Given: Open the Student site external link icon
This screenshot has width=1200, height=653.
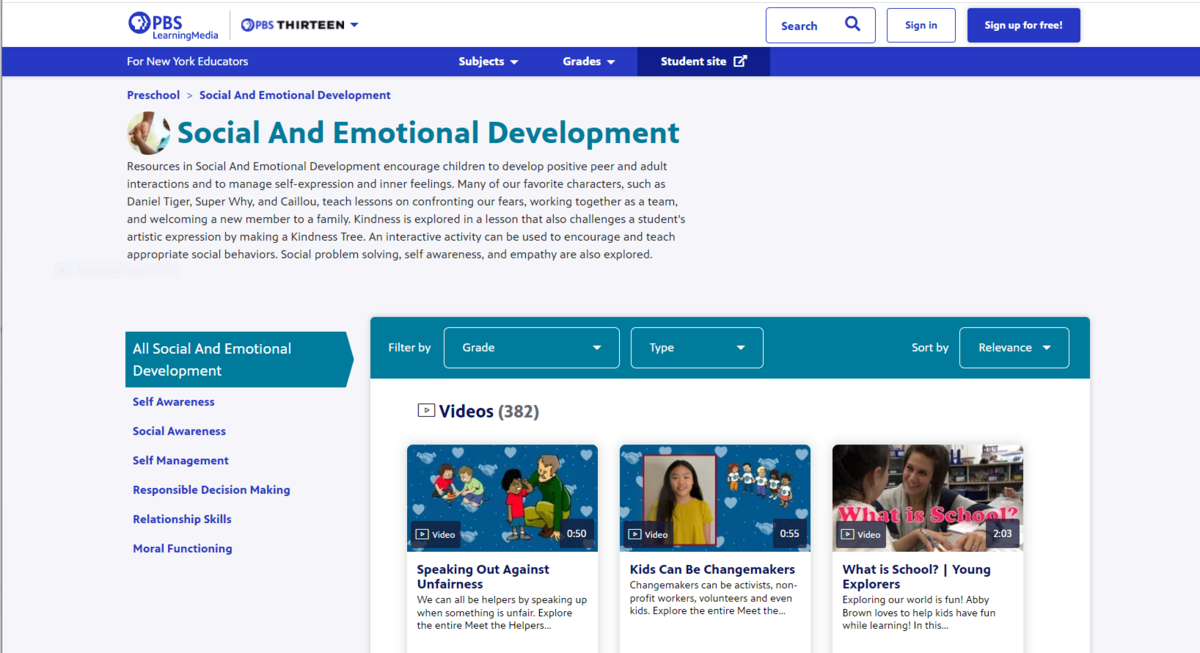Looking at the screenshot, I should tap(739, 61).
